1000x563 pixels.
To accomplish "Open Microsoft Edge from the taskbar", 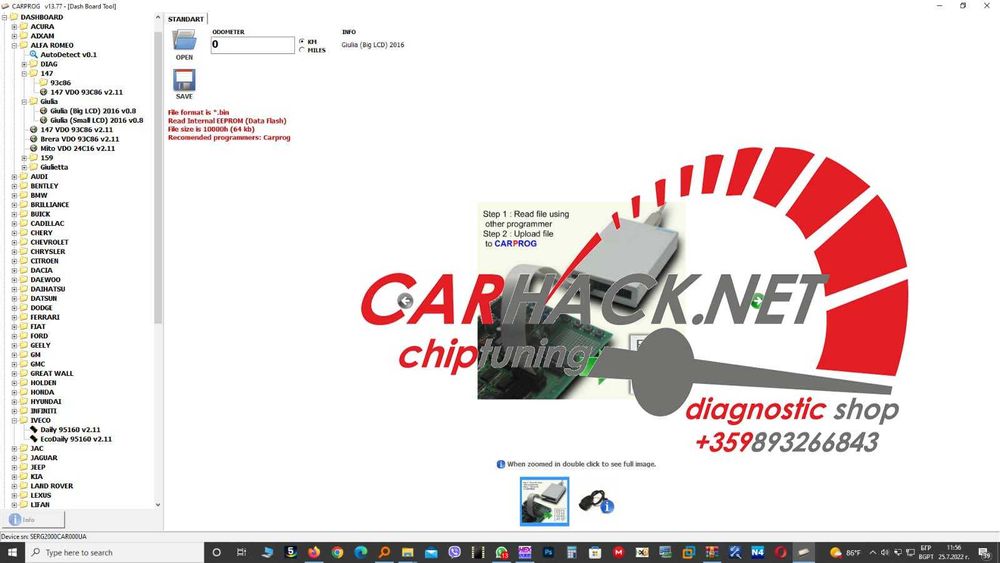I will (x=361, y=552).
